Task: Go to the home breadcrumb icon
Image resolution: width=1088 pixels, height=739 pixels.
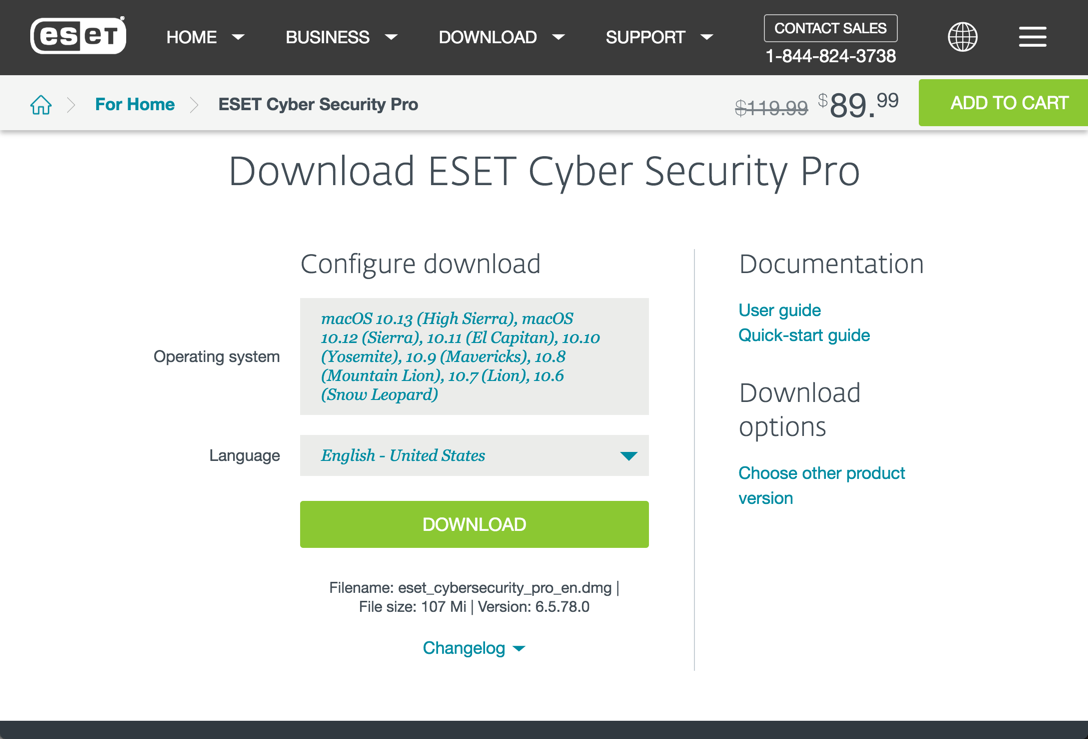Action: (41, 104)
